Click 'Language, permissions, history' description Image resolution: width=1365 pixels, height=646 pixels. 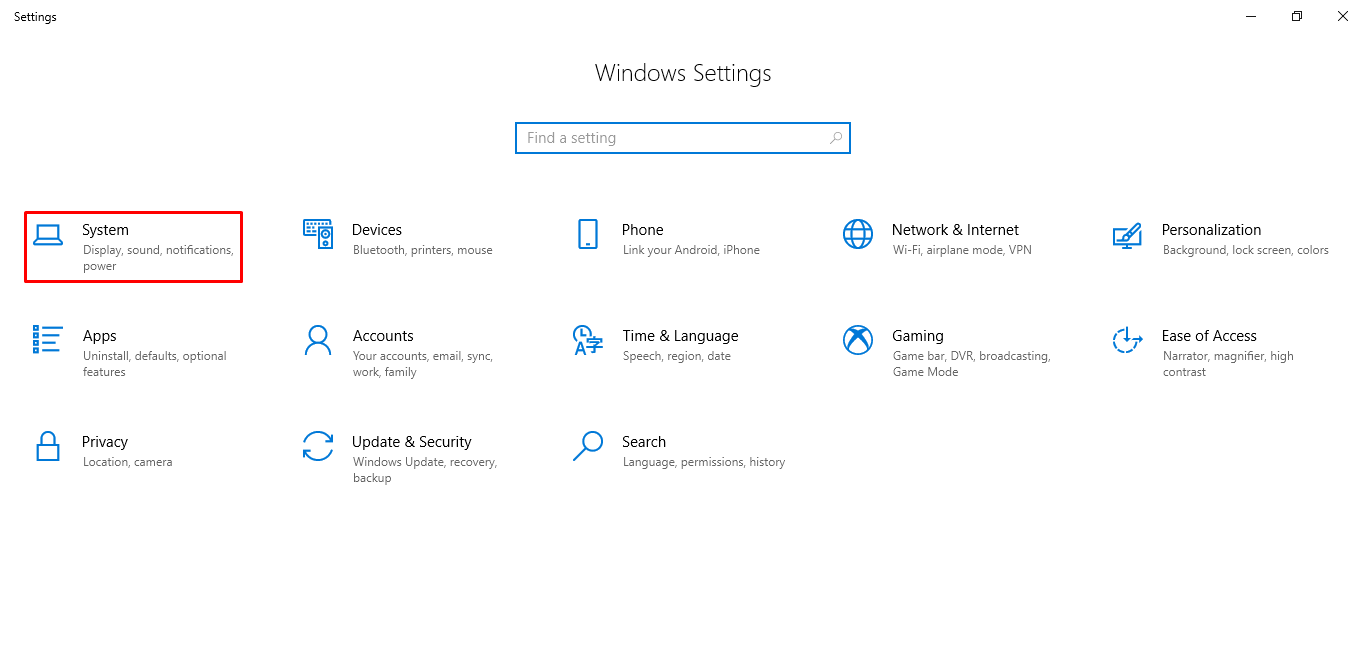tap(704, 462)
